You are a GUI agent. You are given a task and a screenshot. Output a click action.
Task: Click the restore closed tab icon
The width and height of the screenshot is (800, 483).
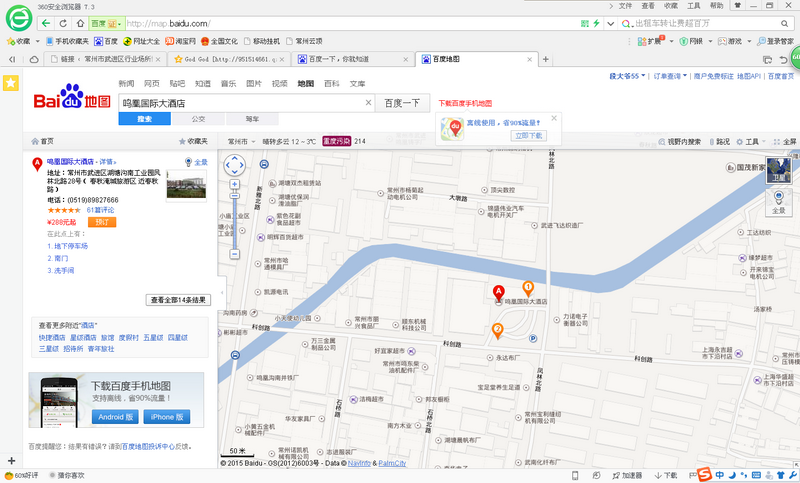(x=784, y=60)
